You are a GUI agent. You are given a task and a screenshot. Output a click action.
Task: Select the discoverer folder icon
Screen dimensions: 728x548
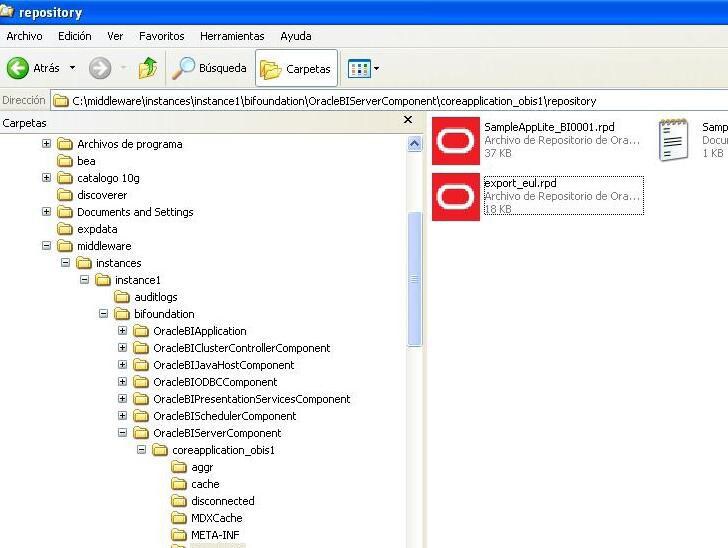coord(65,195)
